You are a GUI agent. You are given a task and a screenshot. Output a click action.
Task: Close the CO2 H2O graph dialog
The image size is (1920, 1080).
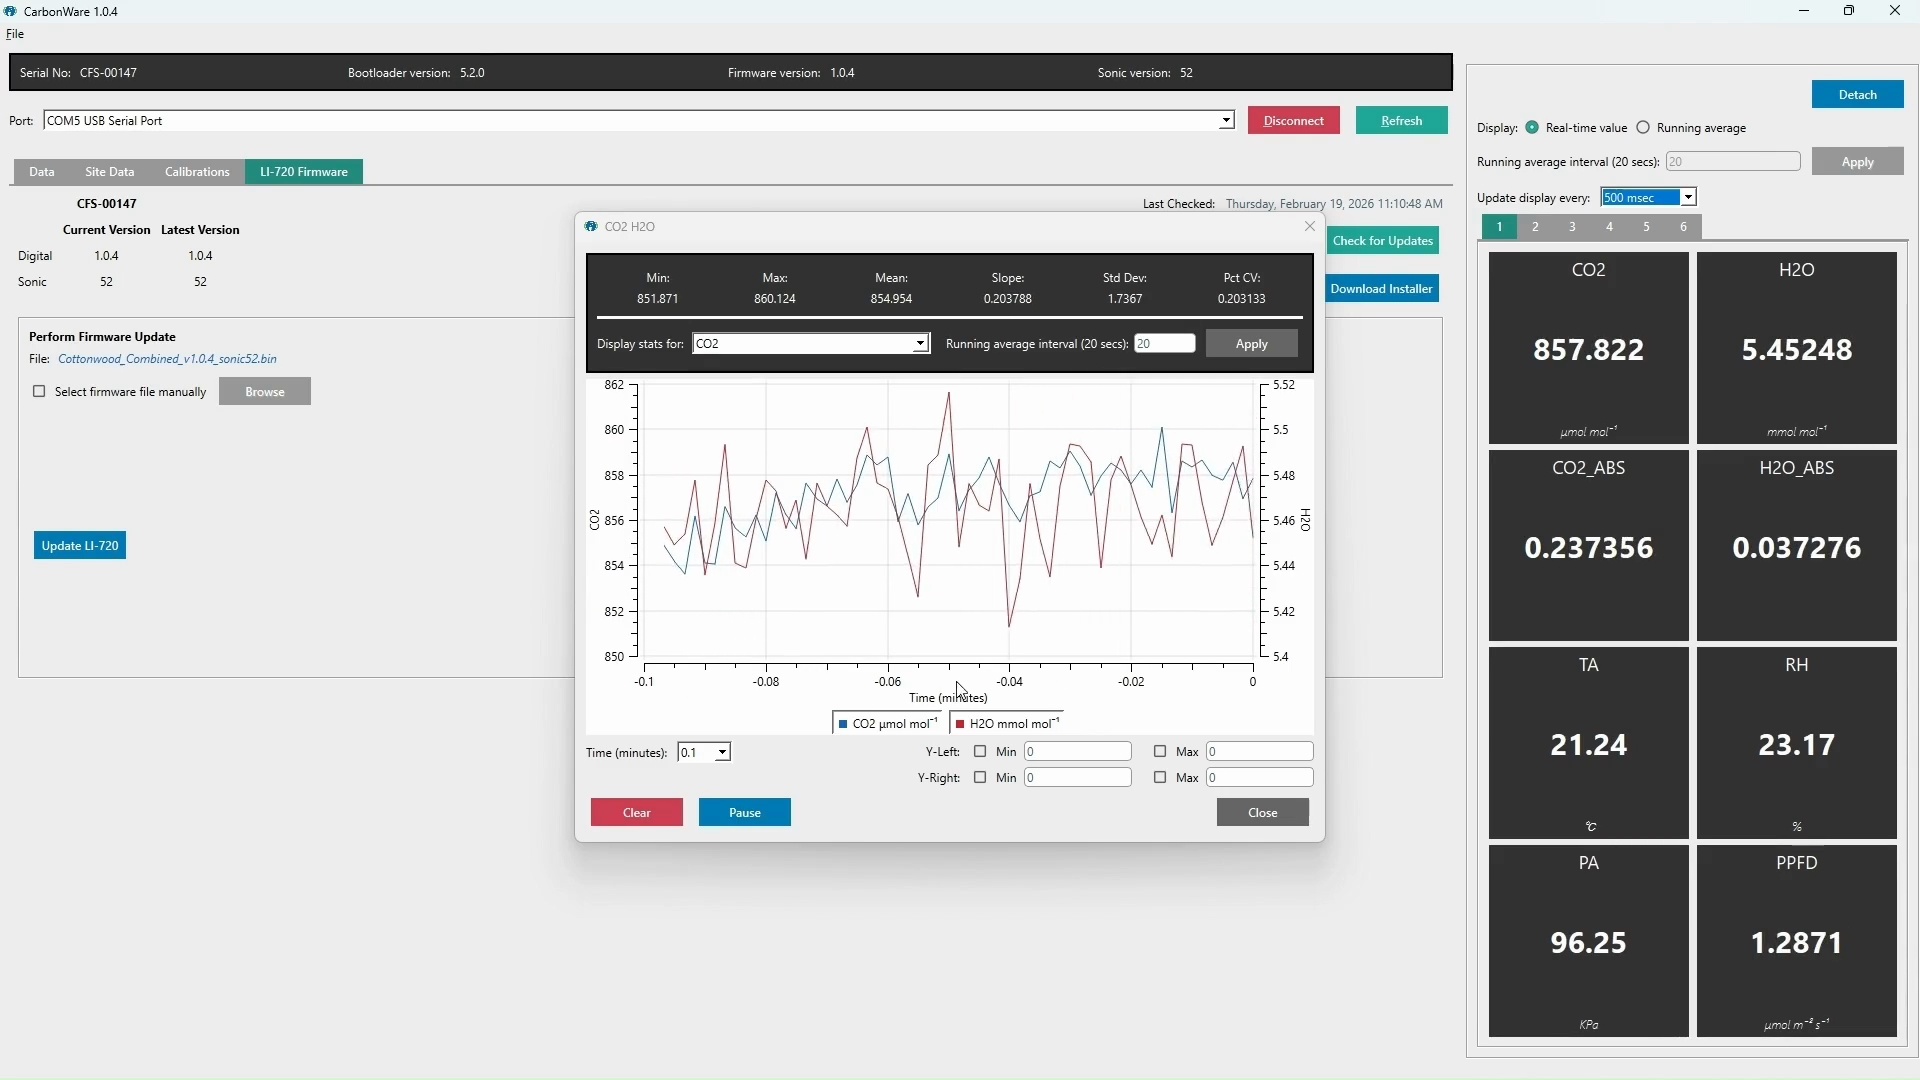(x=1263, y=813)
